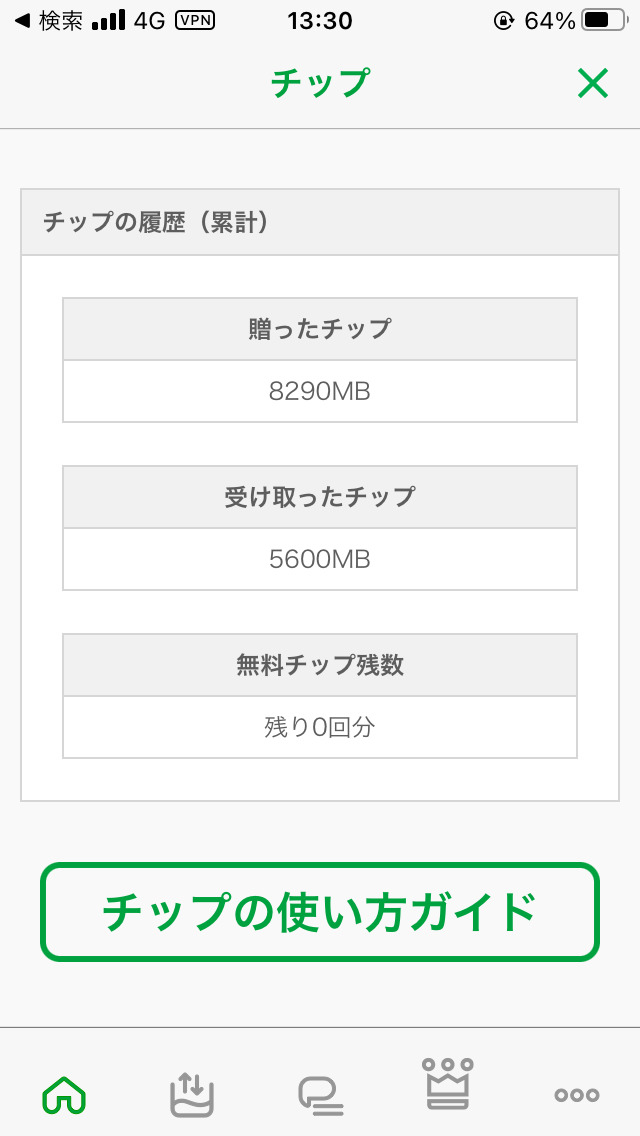Select the 贈ったチップ header cell
Screen dimensions: 640x1136
(320, 329)
